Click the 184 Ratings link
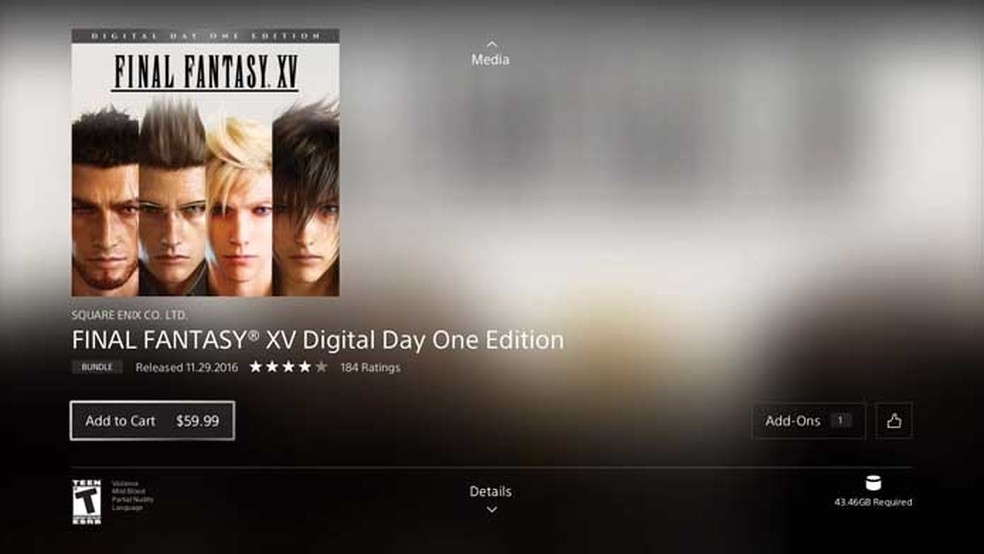 click(370, 368)
